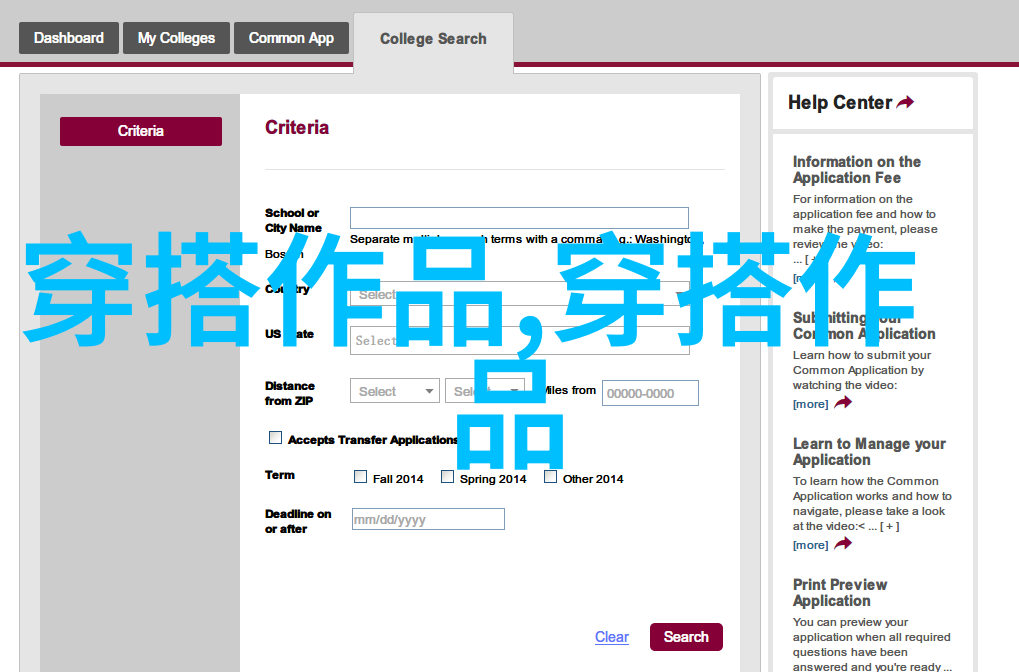Go to the Common App tab
The height and width of the screenshot is (672, 1019).
point(291,38)
